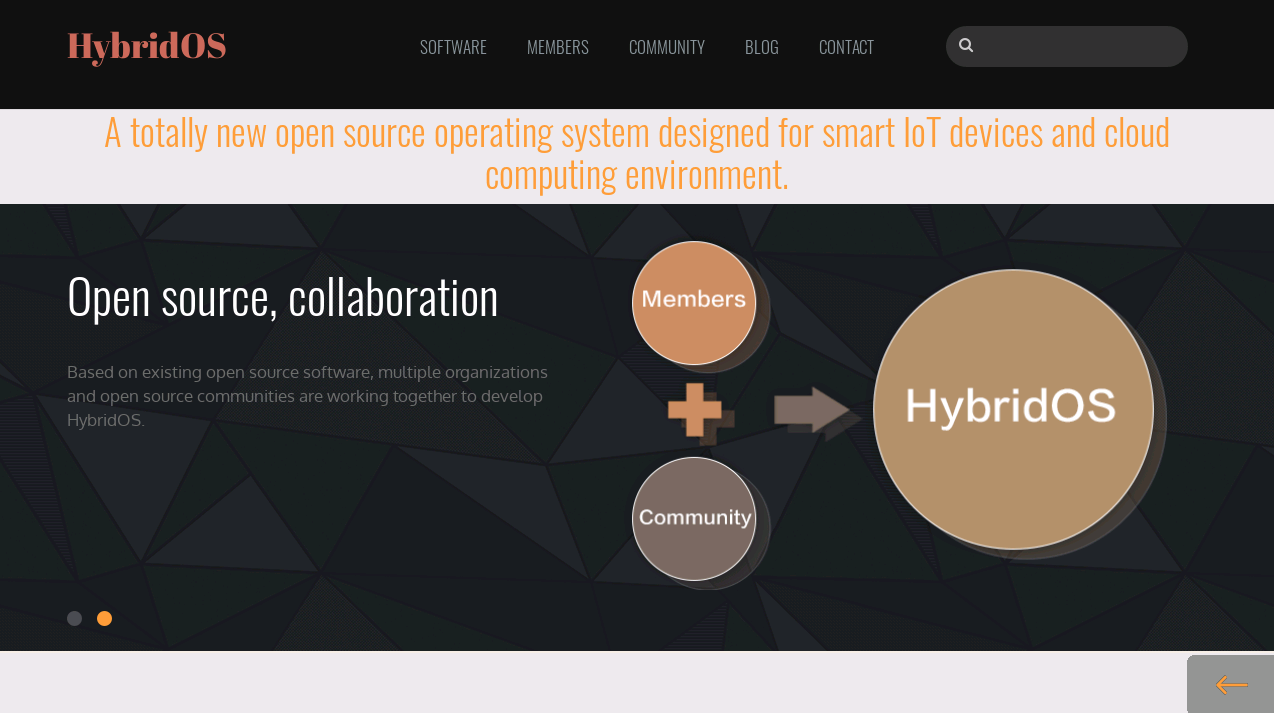
Task: Go to the COMMUNITY page
Action: point(667,47)
